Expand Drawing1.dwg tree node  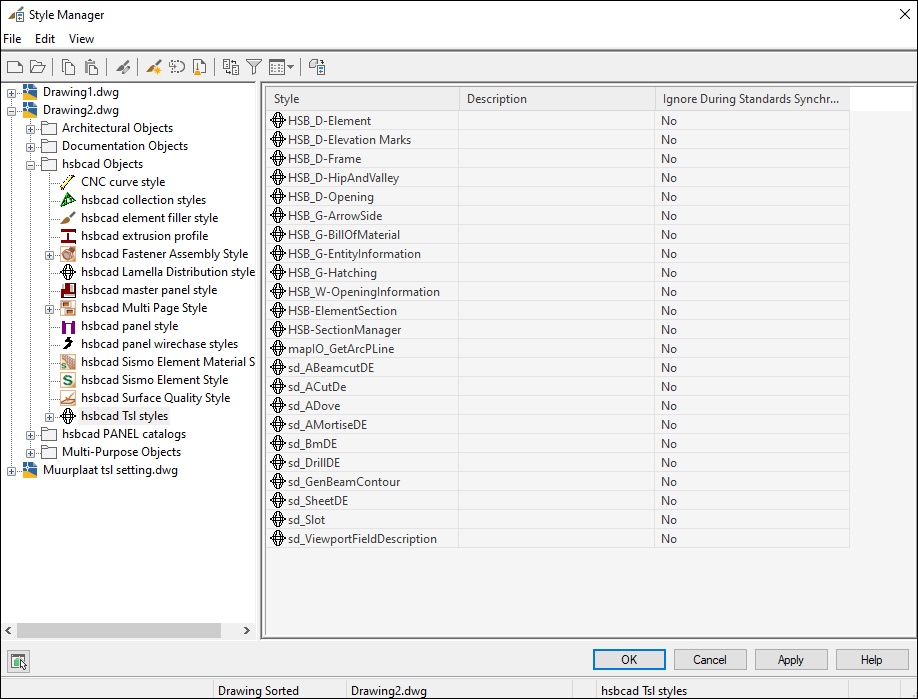click(11, 92)
